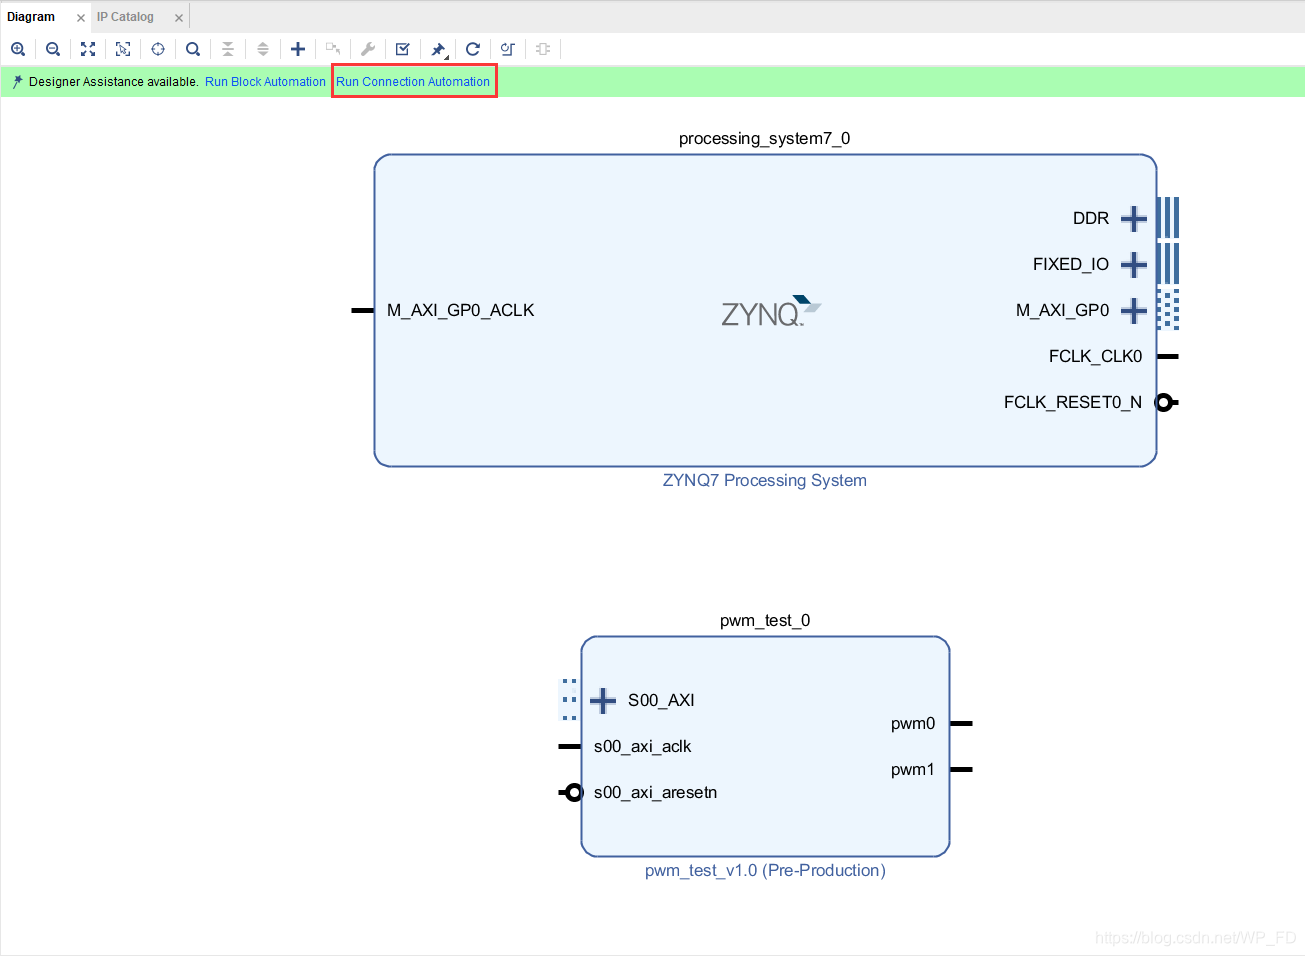Expand the S00_AXI interface on pwm_test_0

(603, 700)
